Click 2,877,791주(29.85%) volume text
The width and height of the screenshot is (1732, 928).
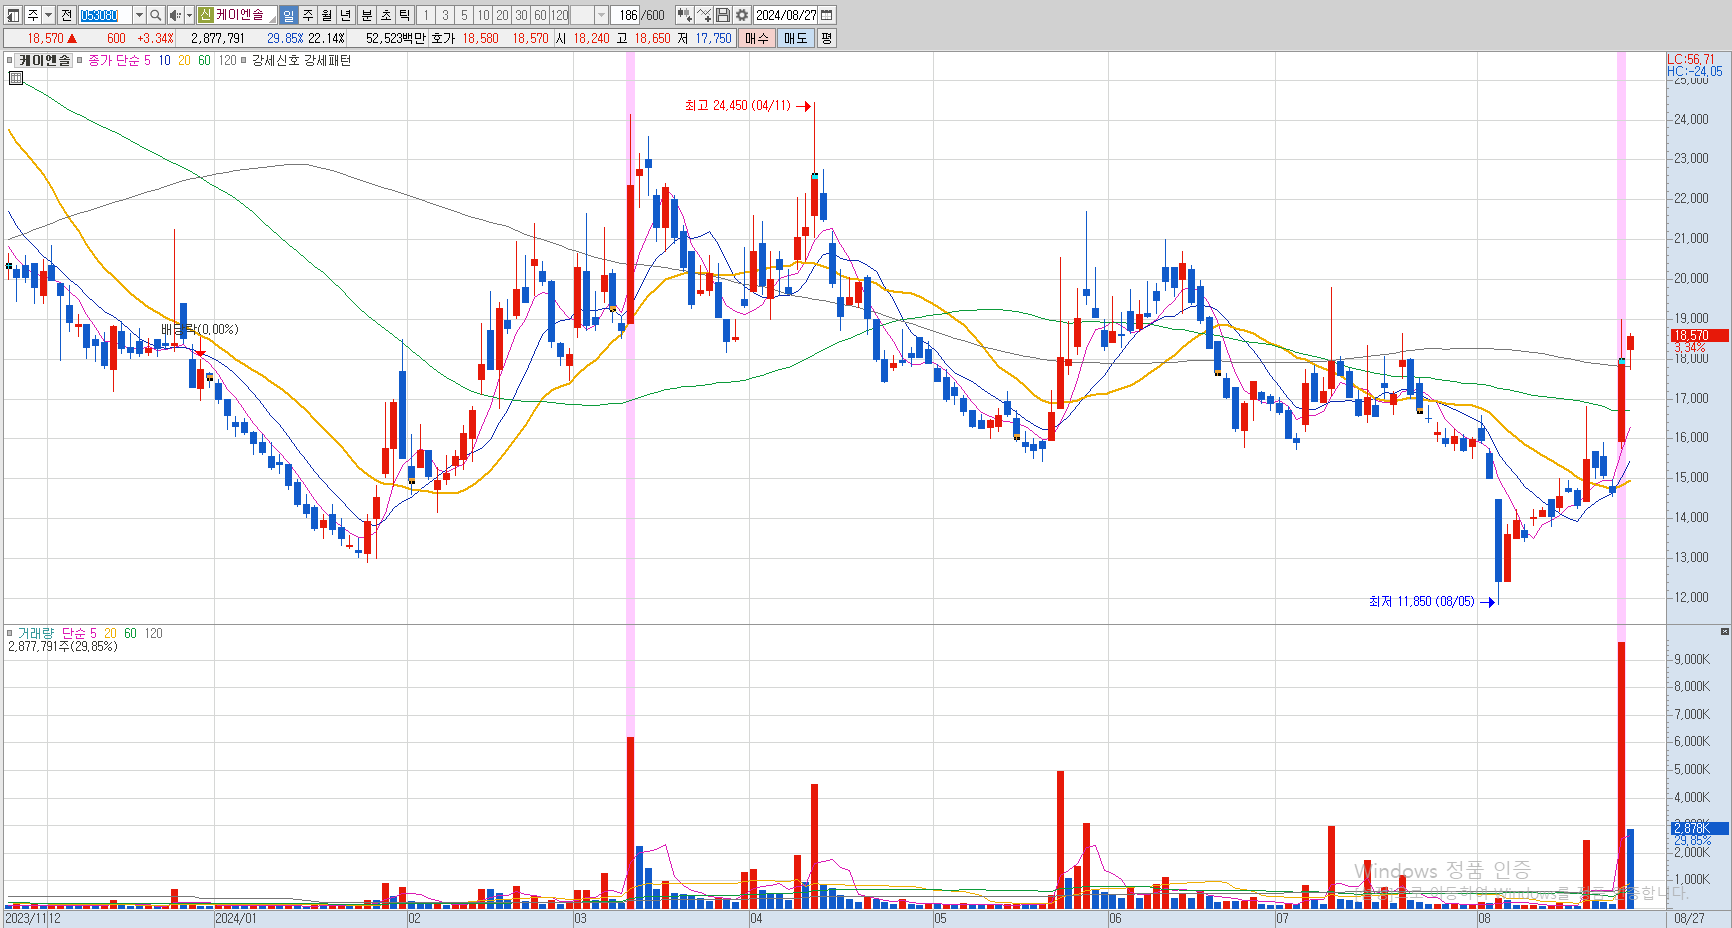(62, 646)
